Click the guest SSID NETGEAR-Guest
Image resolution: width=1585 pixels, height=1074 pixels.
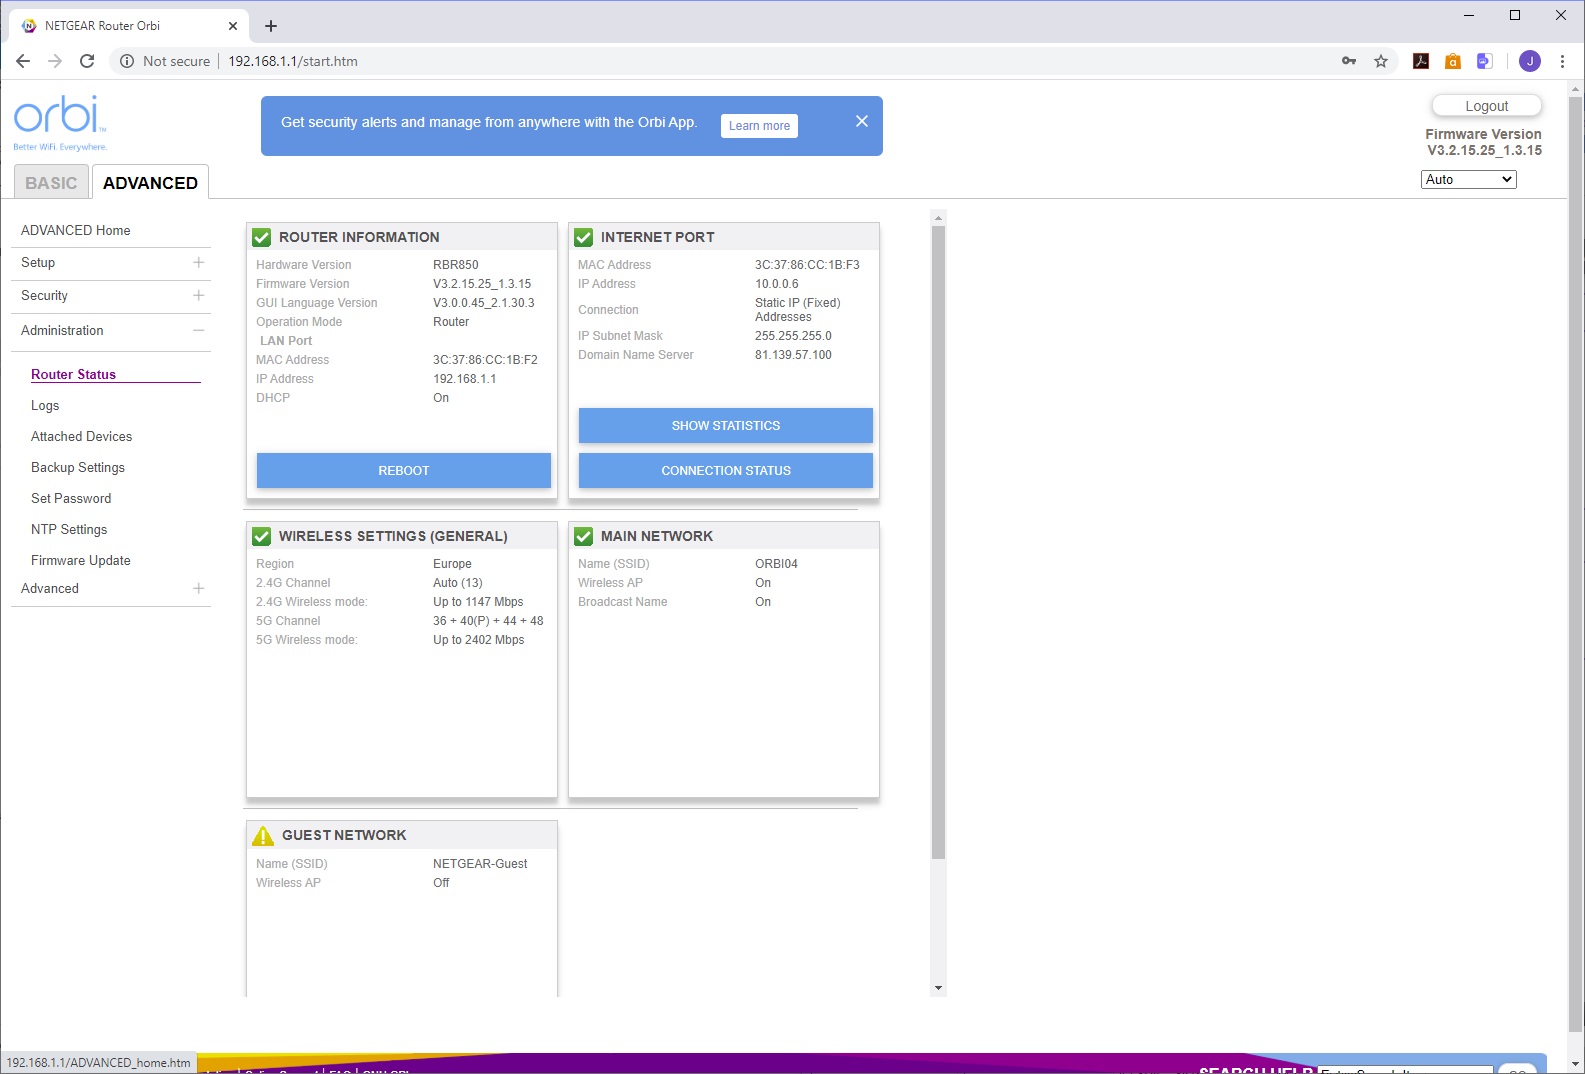[480, 864]
